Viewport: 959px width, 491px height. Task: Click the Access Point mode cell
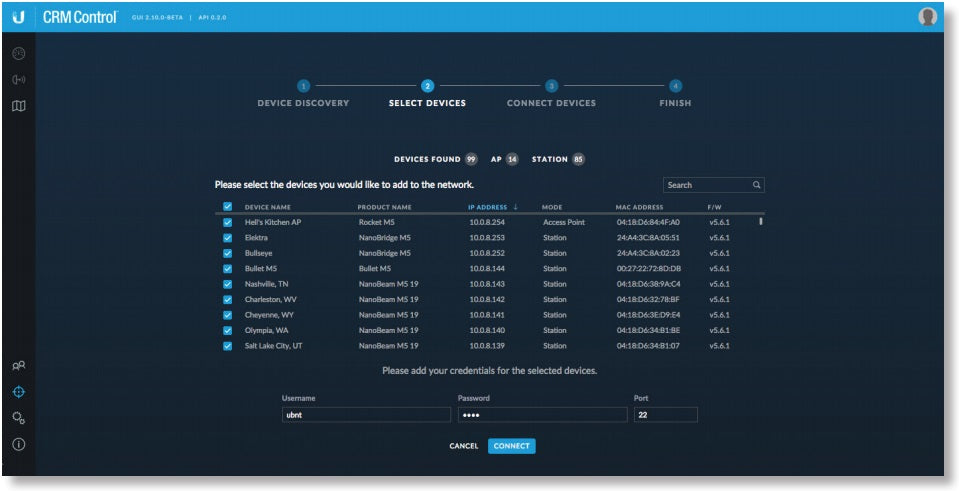(x=564, y=223)
